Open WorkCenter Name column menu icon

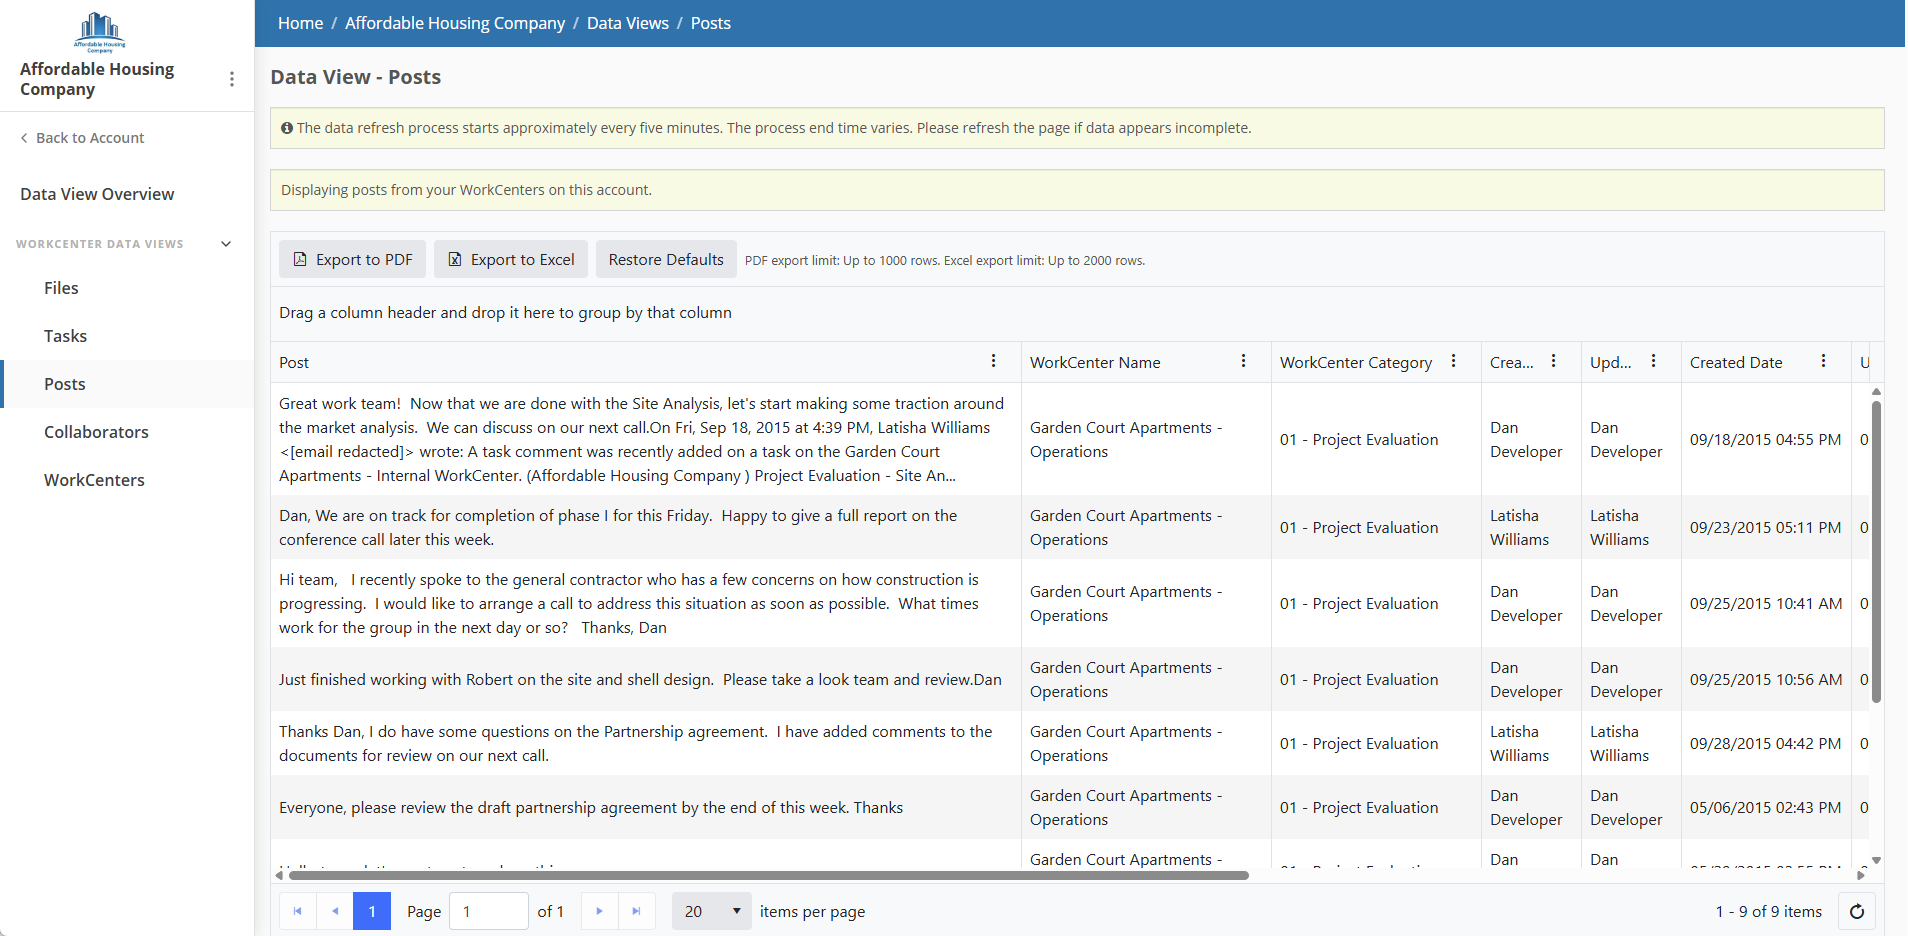click(1243, 361)
